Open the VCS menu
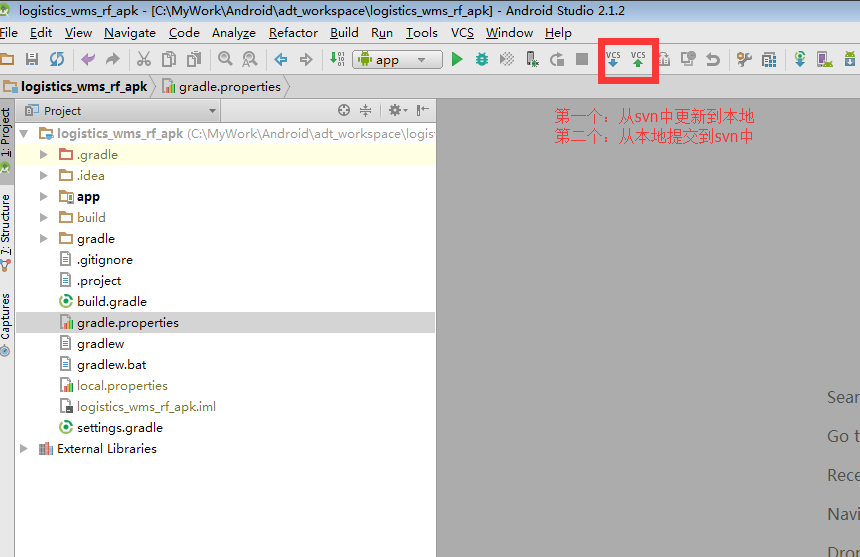The image size is (860, 557). pyautogui.click(x=462, y=33)
